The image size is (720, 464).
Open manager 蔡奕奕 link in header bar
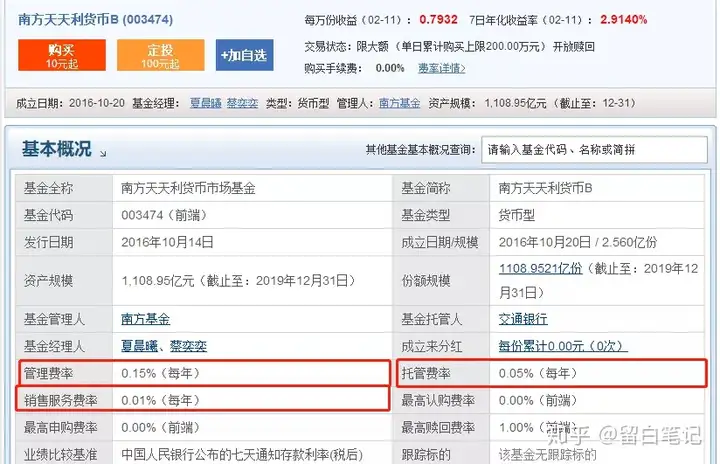point(242,103)
